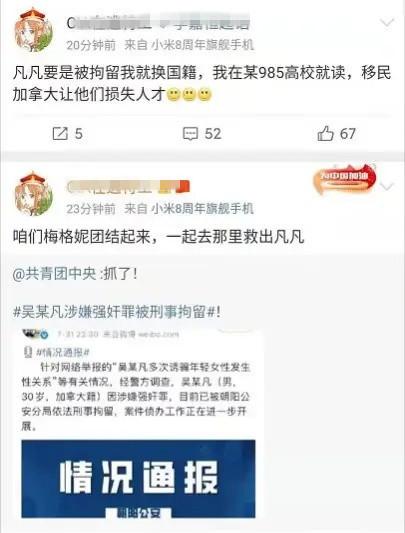
Task: Click the second post's blurred username
Action: [x=128, y=187]
